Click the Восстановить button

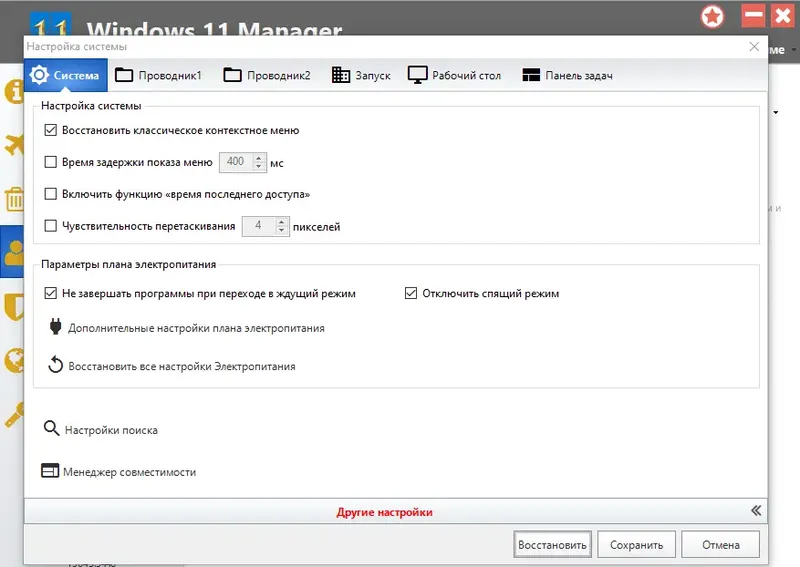click(553, 545)
